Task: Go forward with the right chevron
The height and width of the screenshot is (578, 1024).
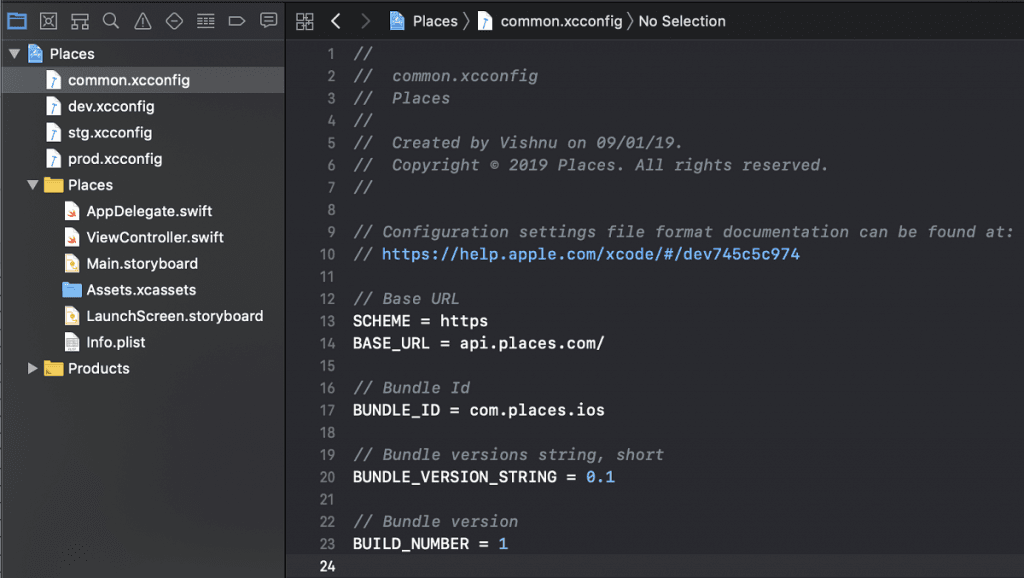Action: click(366, 22)
